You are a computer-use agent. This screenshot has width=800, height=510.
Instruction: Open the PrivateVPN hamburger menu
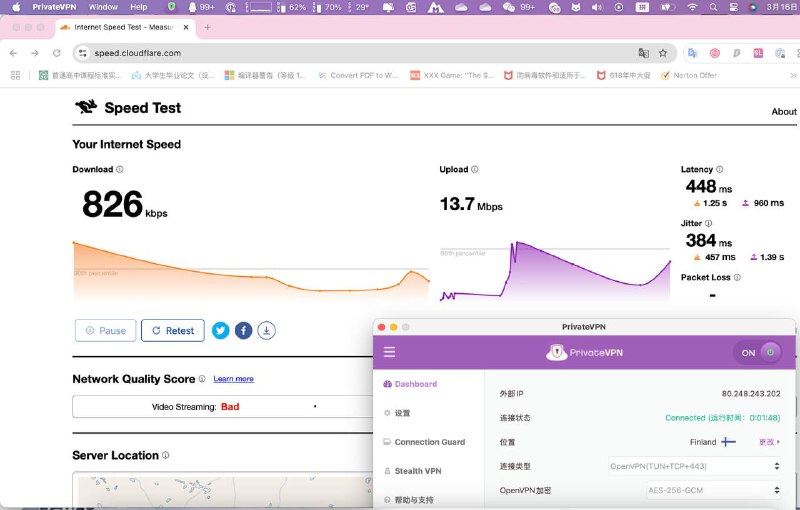click(x=389, y=352)
